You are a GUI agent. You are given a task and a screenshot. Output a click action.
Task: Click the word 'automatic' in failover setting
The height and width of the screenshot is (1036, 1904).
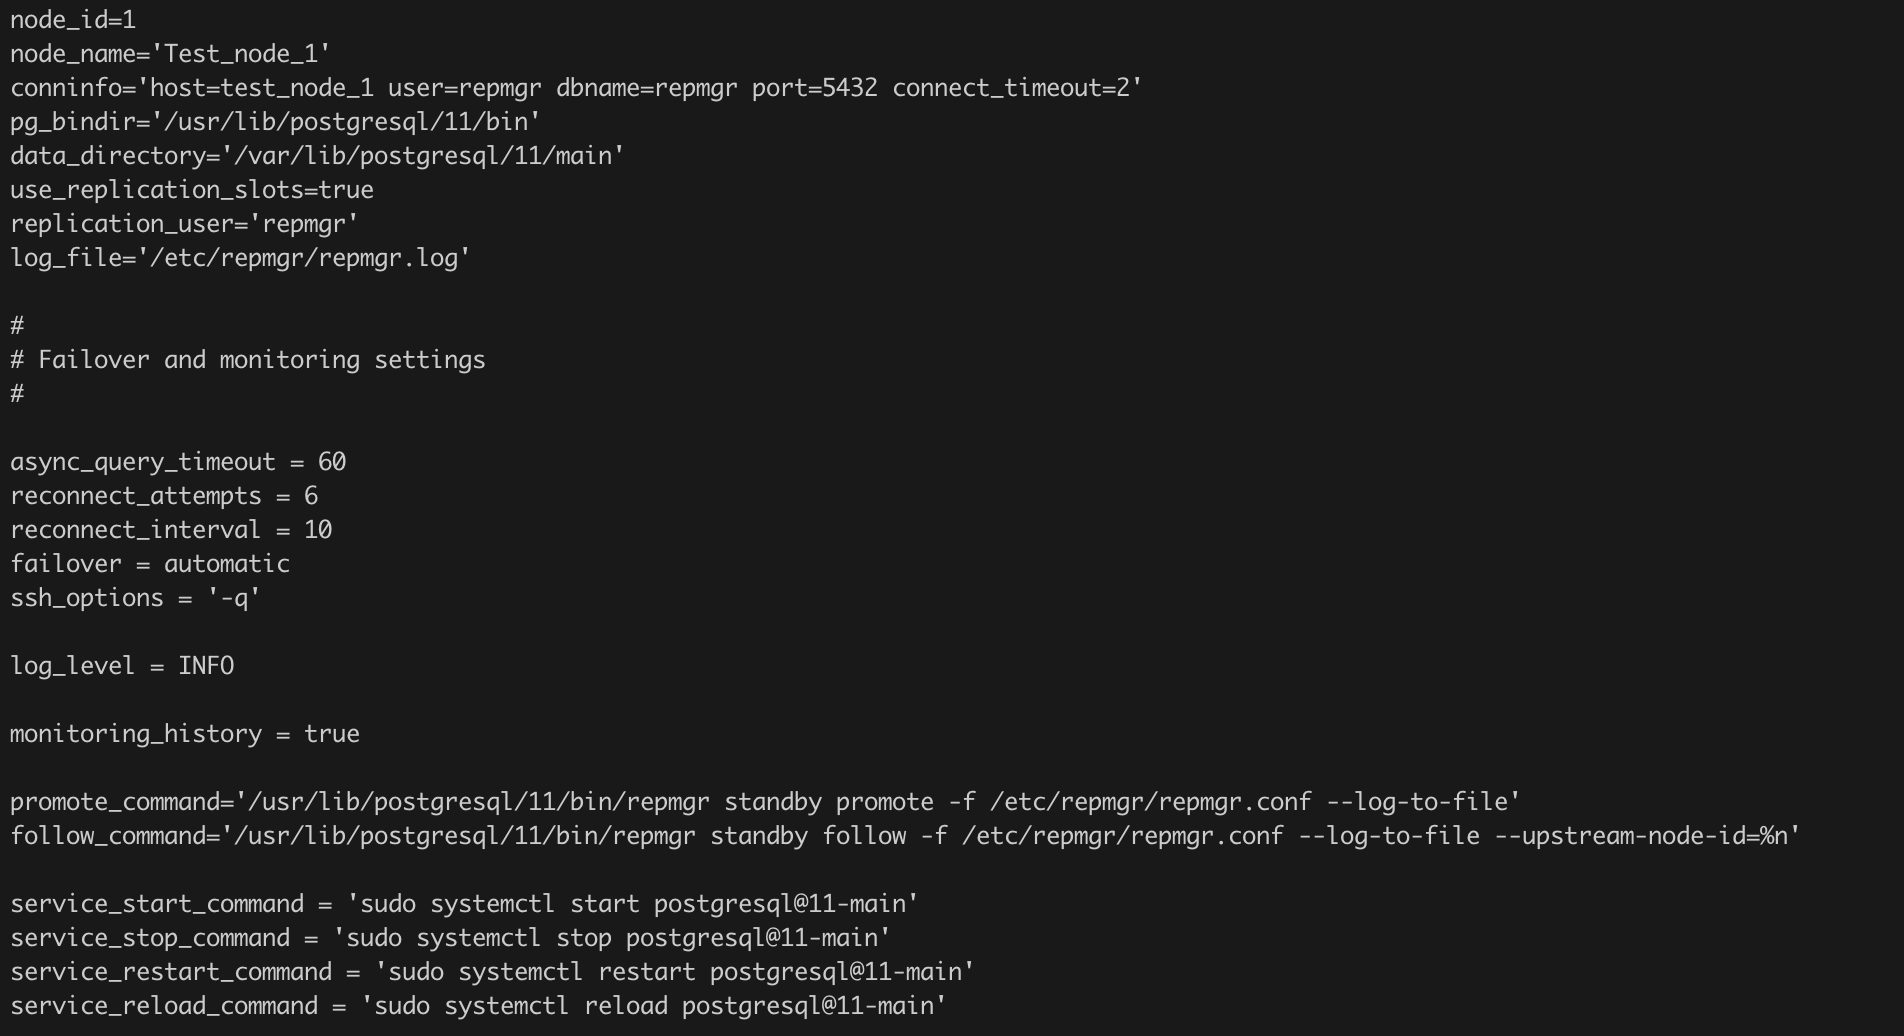pyautogui.click(x=227, y=564)
